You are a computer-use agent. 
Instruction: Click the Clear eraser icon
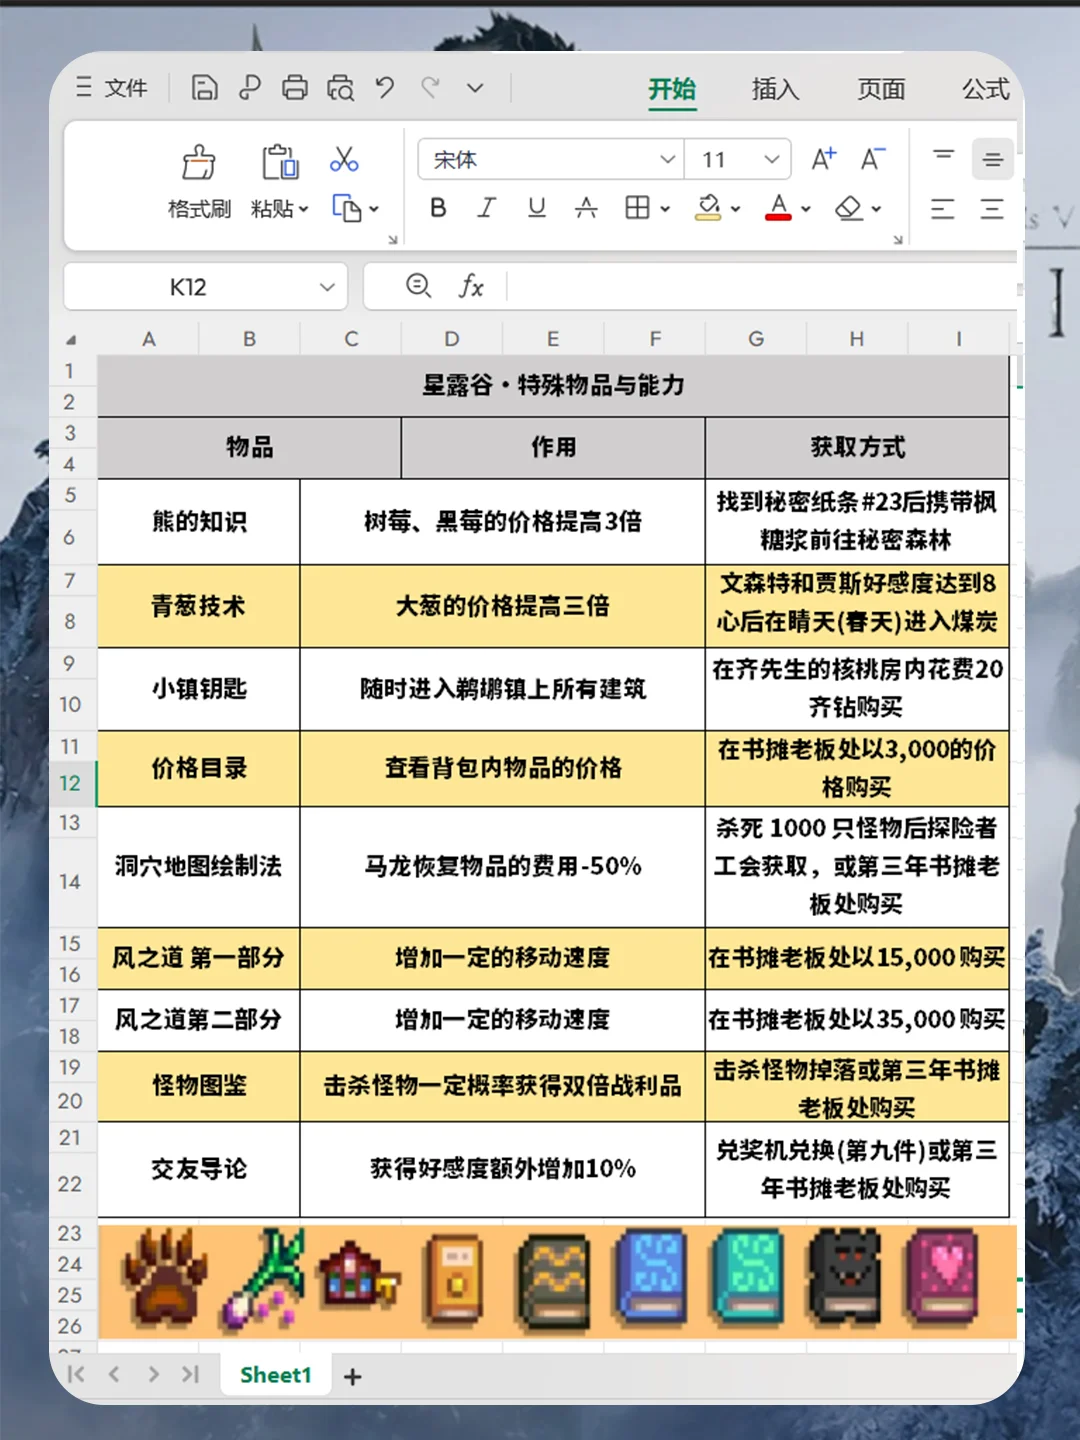[849, 208]
